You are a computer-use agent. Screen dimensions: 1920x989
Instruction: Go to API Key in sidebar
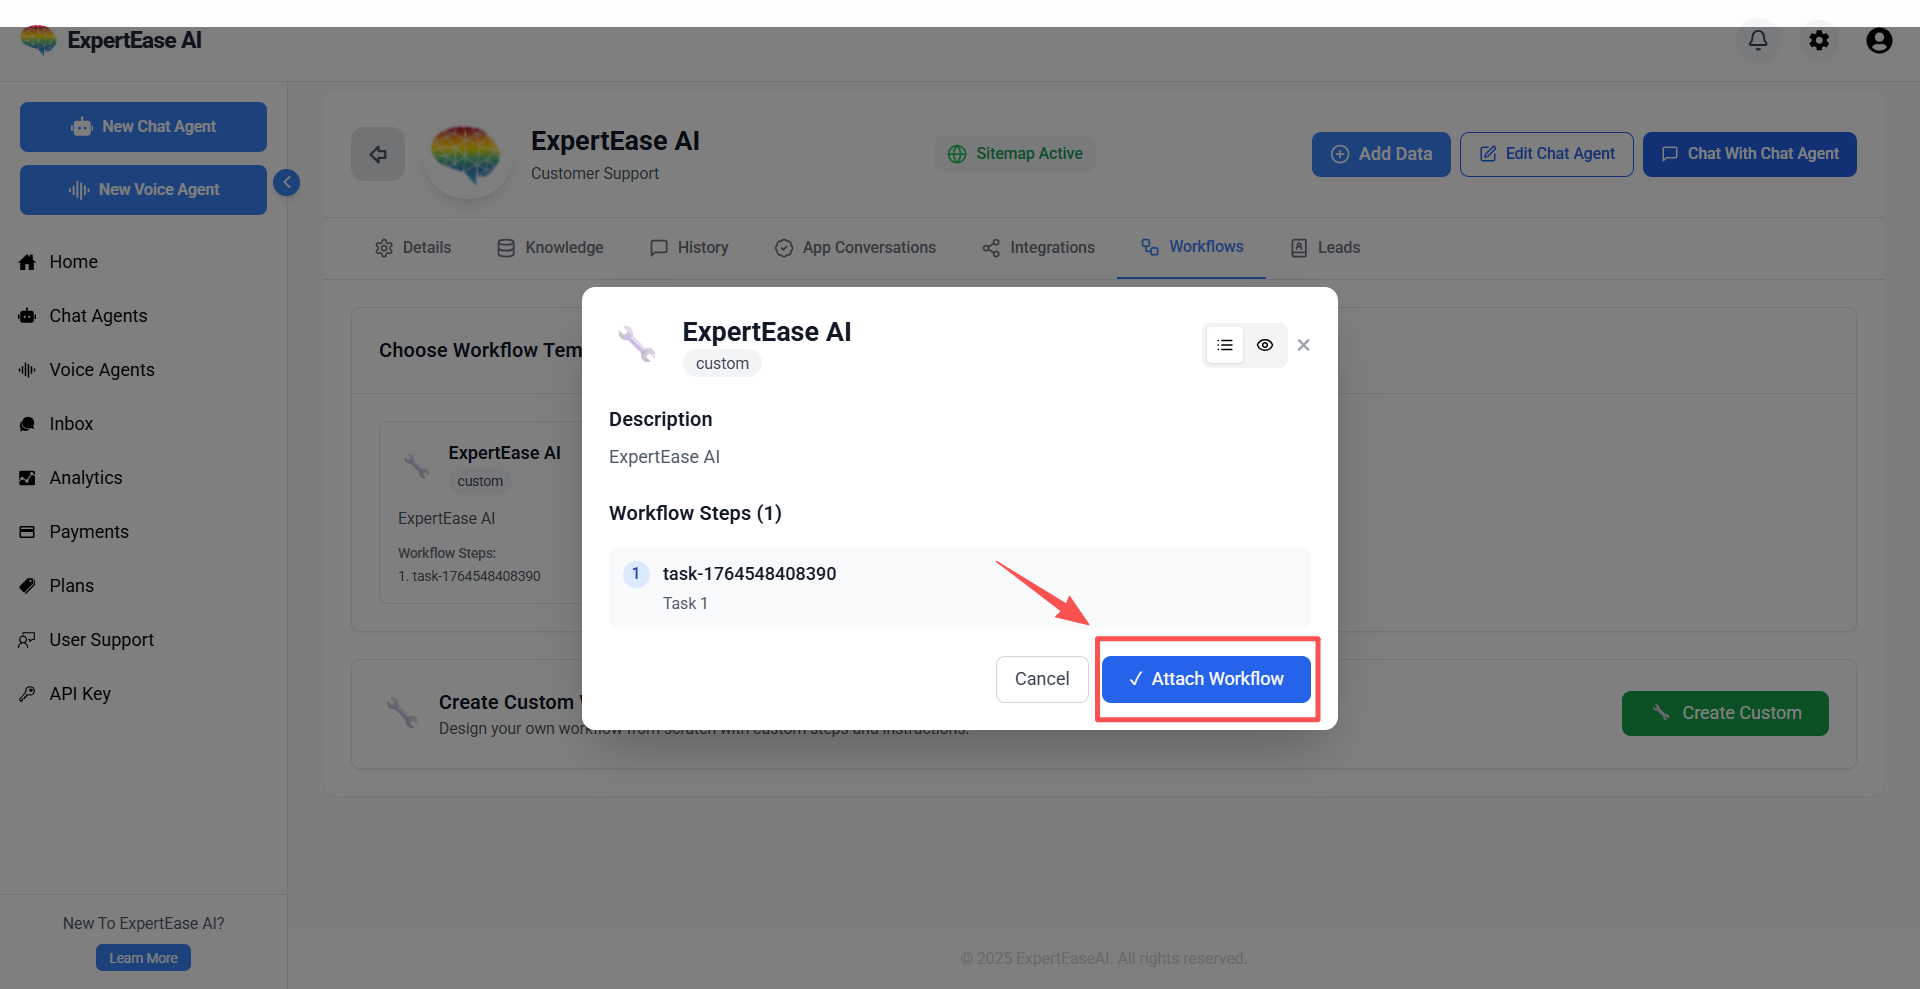[80, 694]
